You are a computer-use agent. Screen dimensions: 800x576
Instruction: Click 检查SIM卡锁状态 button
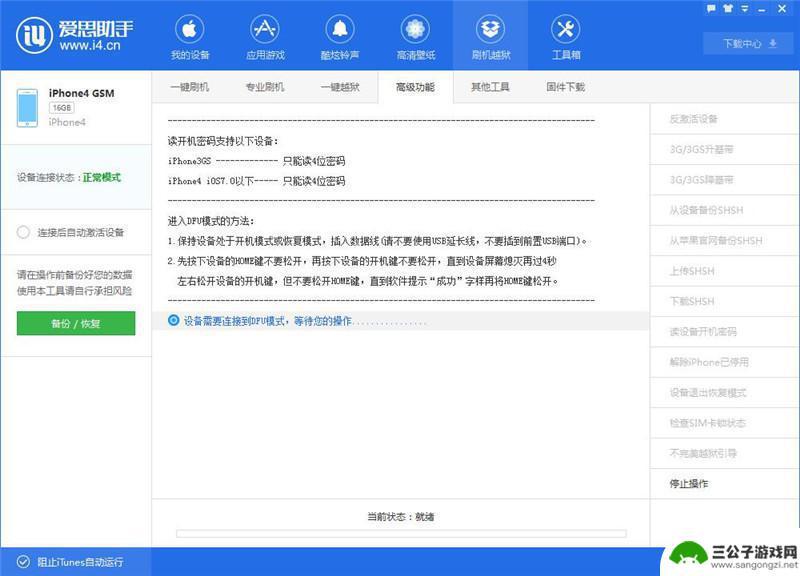coord(724,423)
